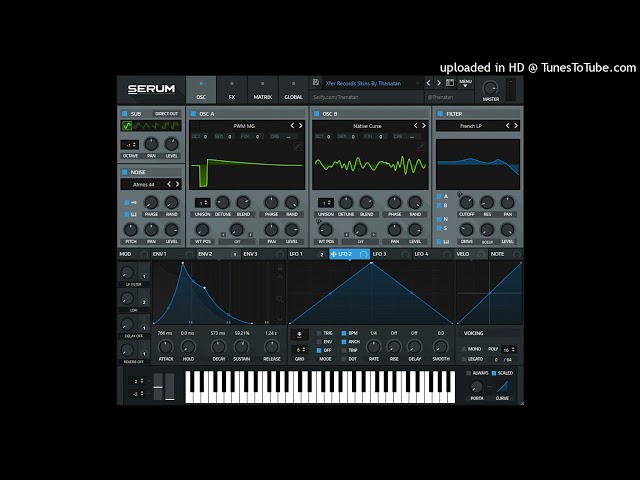Toggle the LFO BPM sync checkbox
Image resolution: width=640 pixels, height=480 pixels.
[344, 333]
